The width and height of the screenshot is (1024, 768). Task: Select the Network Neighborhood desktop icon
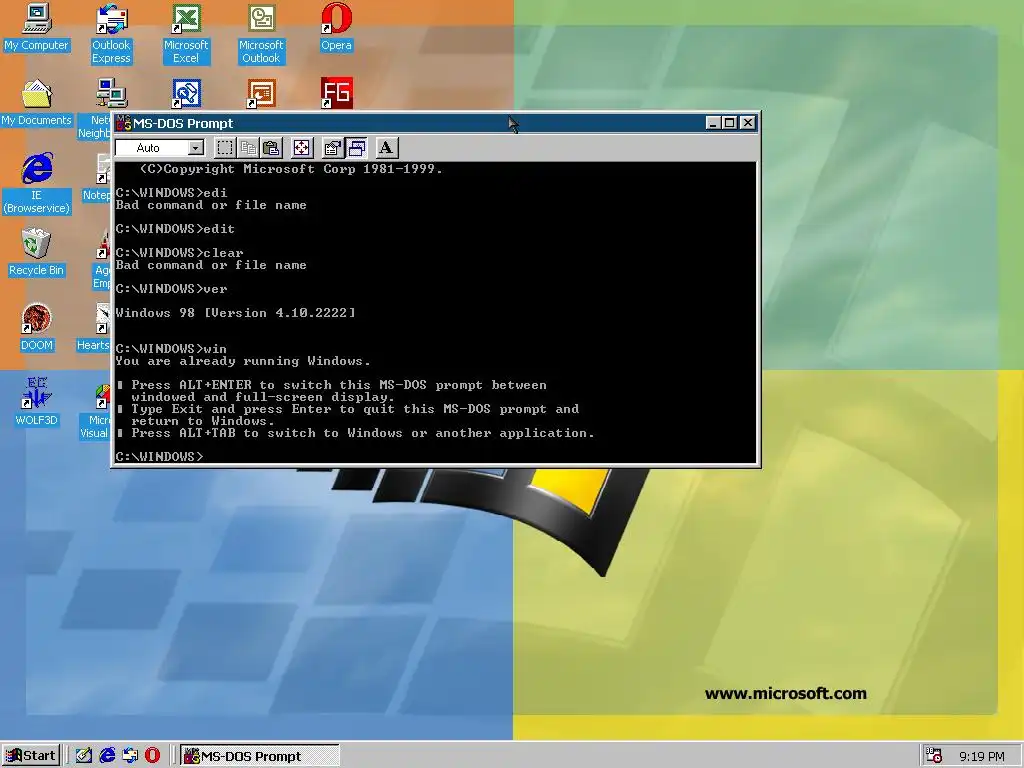click(112, 94)
